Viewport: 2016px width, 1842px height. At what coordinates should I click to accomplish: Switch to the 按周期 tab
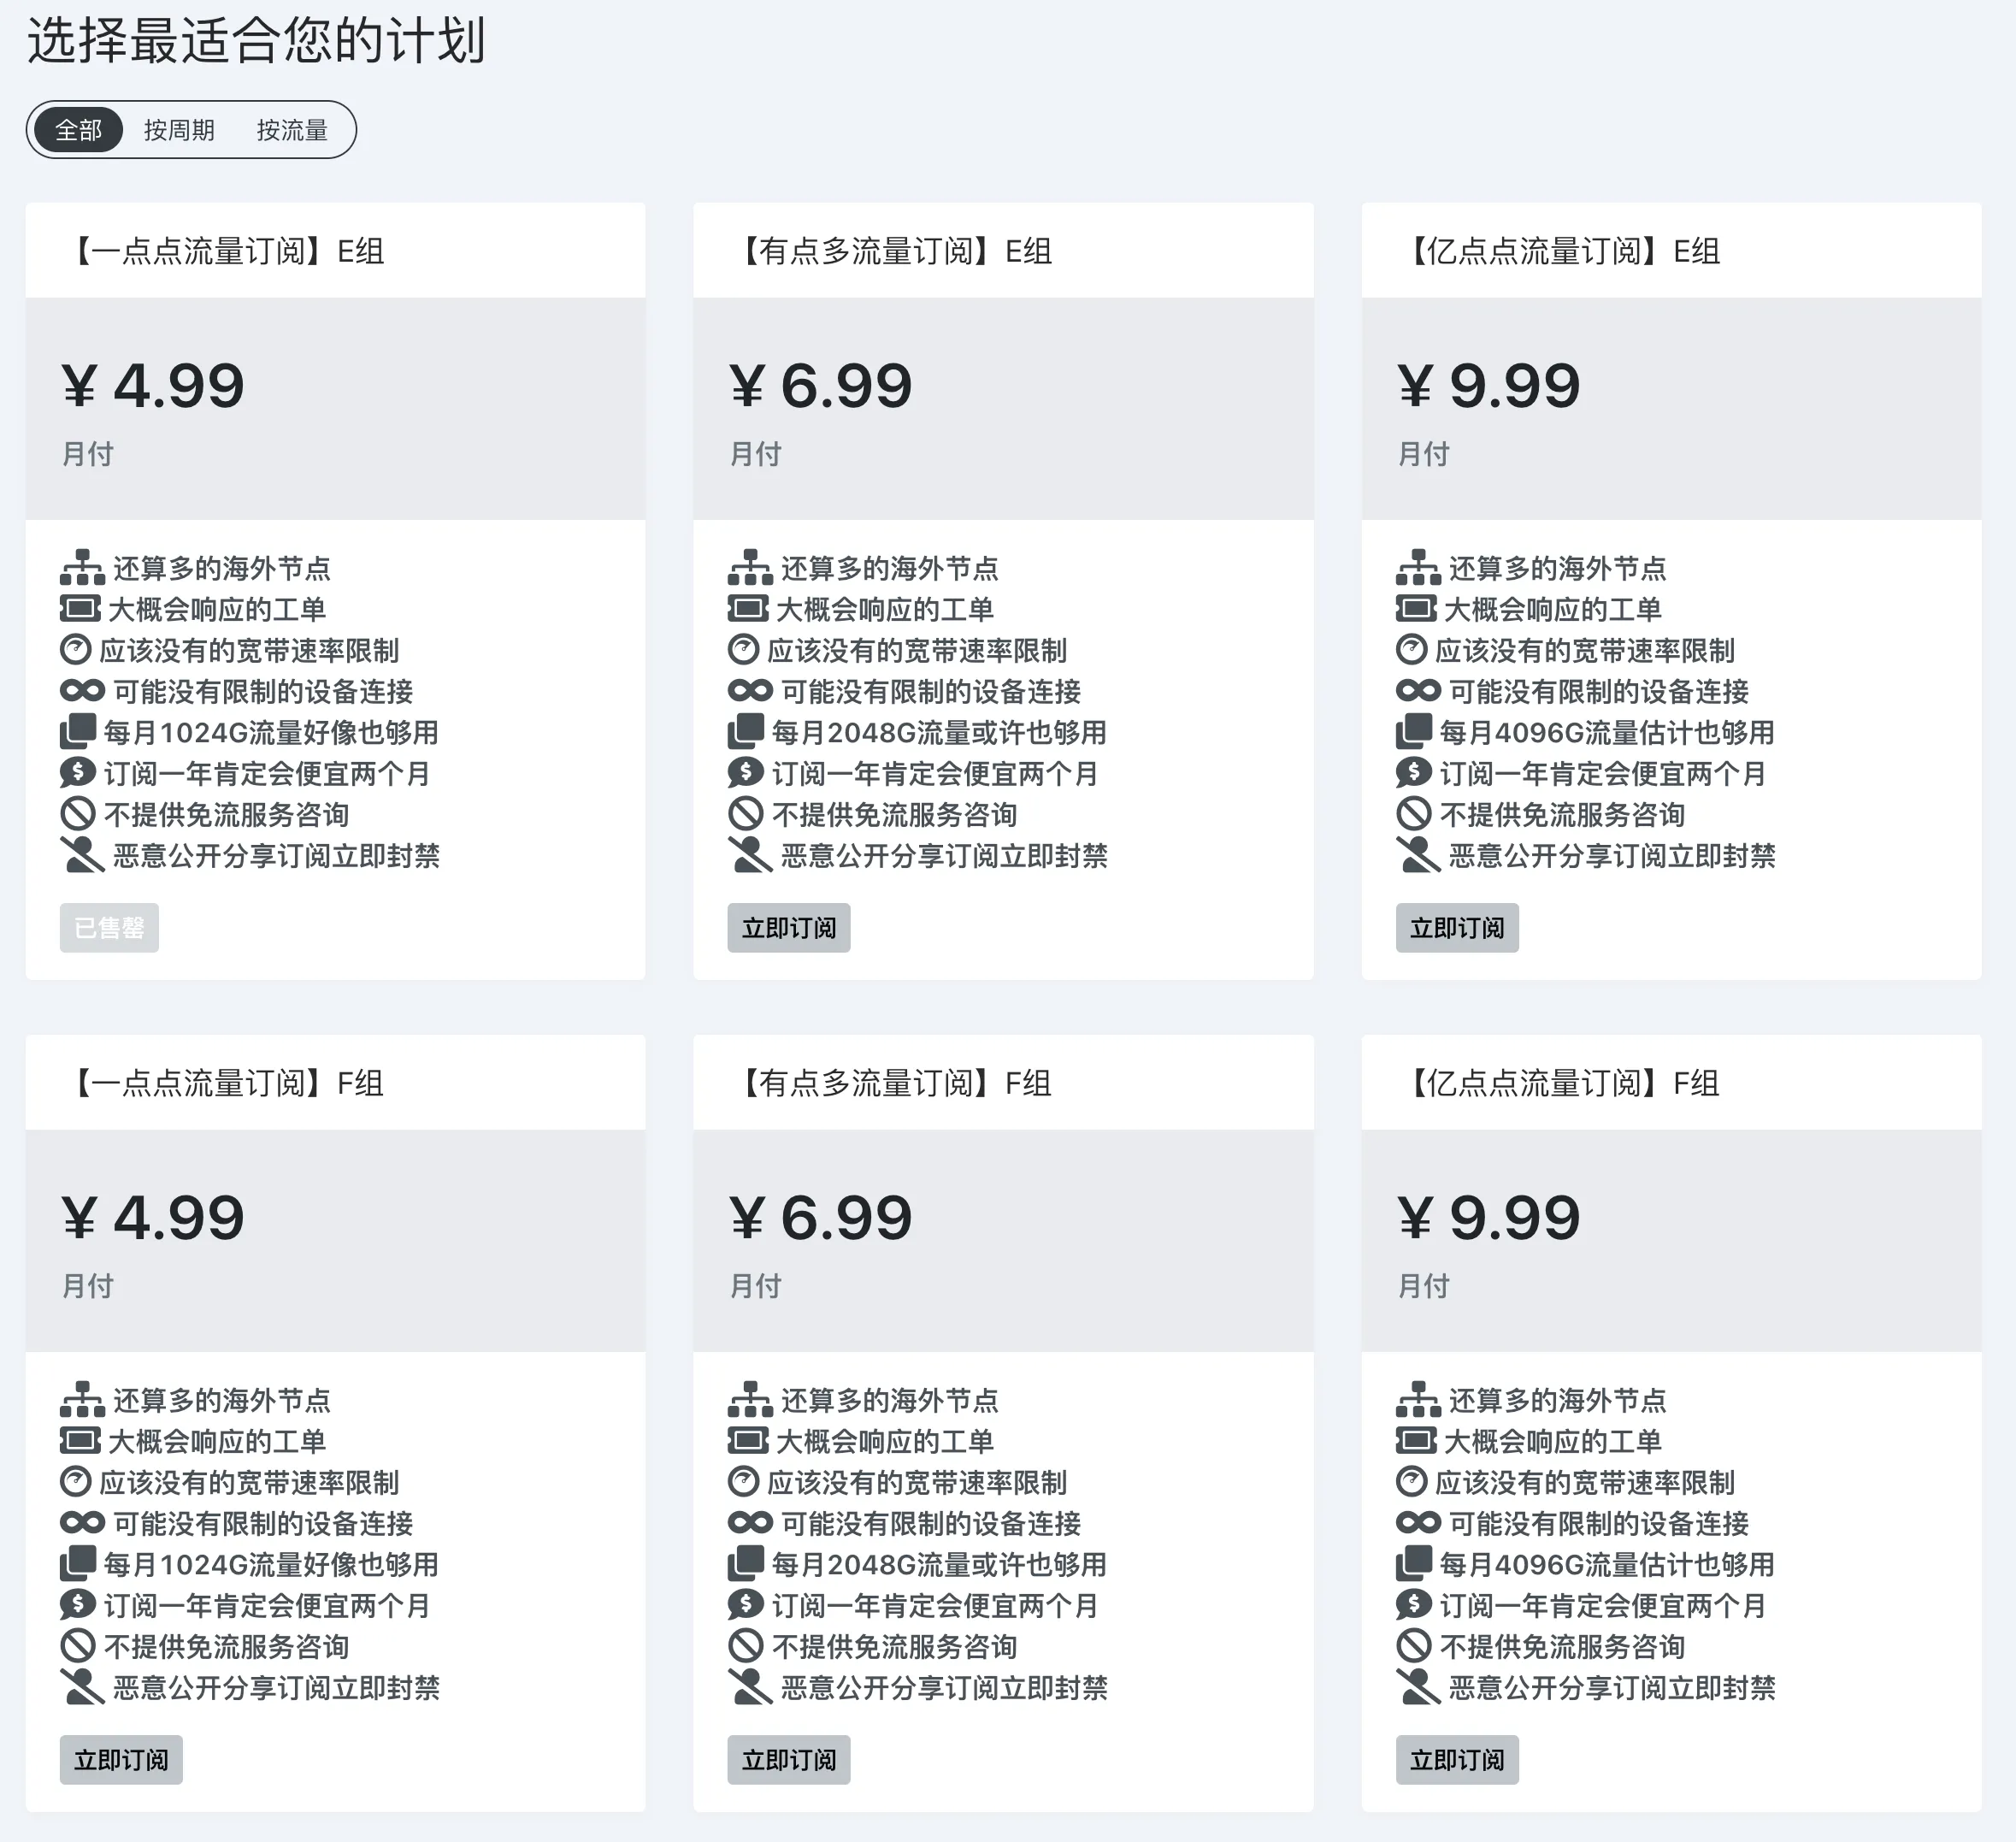pos(179,130)
